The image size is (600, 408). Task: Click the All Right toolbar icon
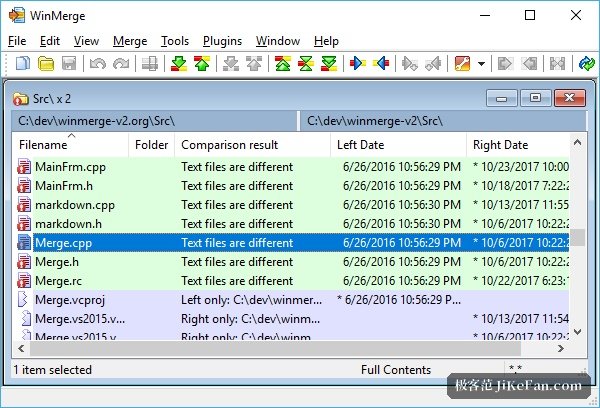505,63
